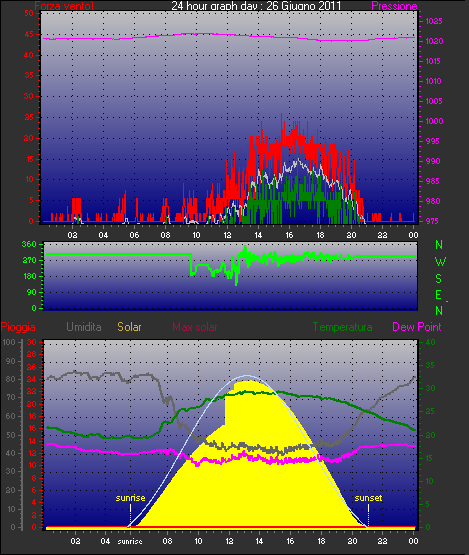Click the 'Pressione' pressure legend label

tap(394, 6)
